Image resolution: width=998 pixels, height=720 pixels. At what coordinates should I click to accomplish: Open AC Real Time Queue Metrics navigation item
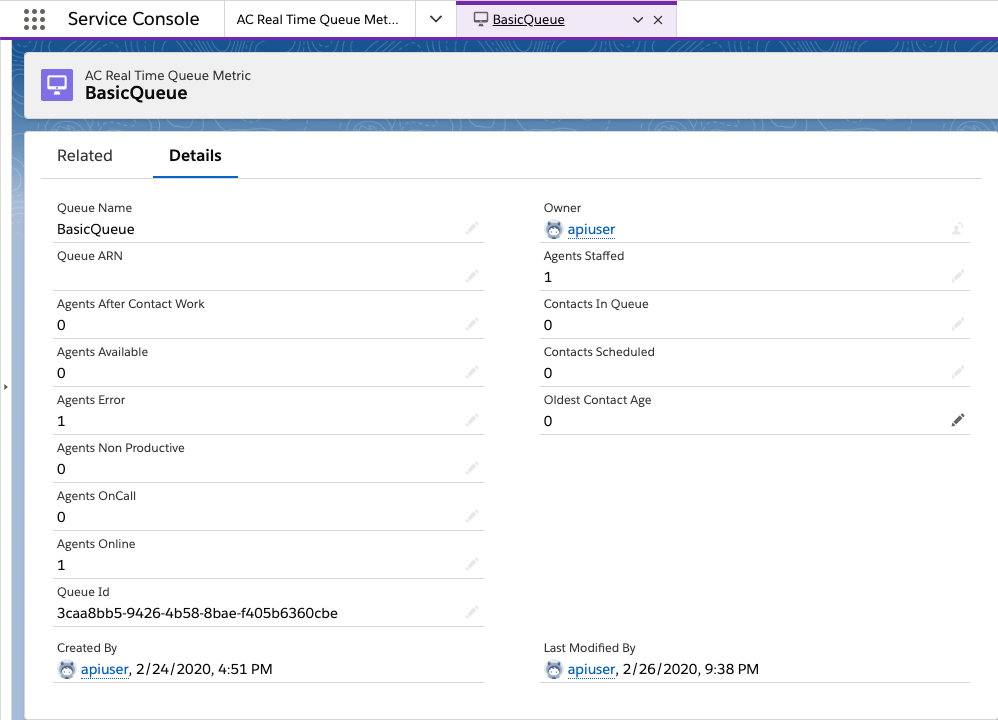coord(318,20)
